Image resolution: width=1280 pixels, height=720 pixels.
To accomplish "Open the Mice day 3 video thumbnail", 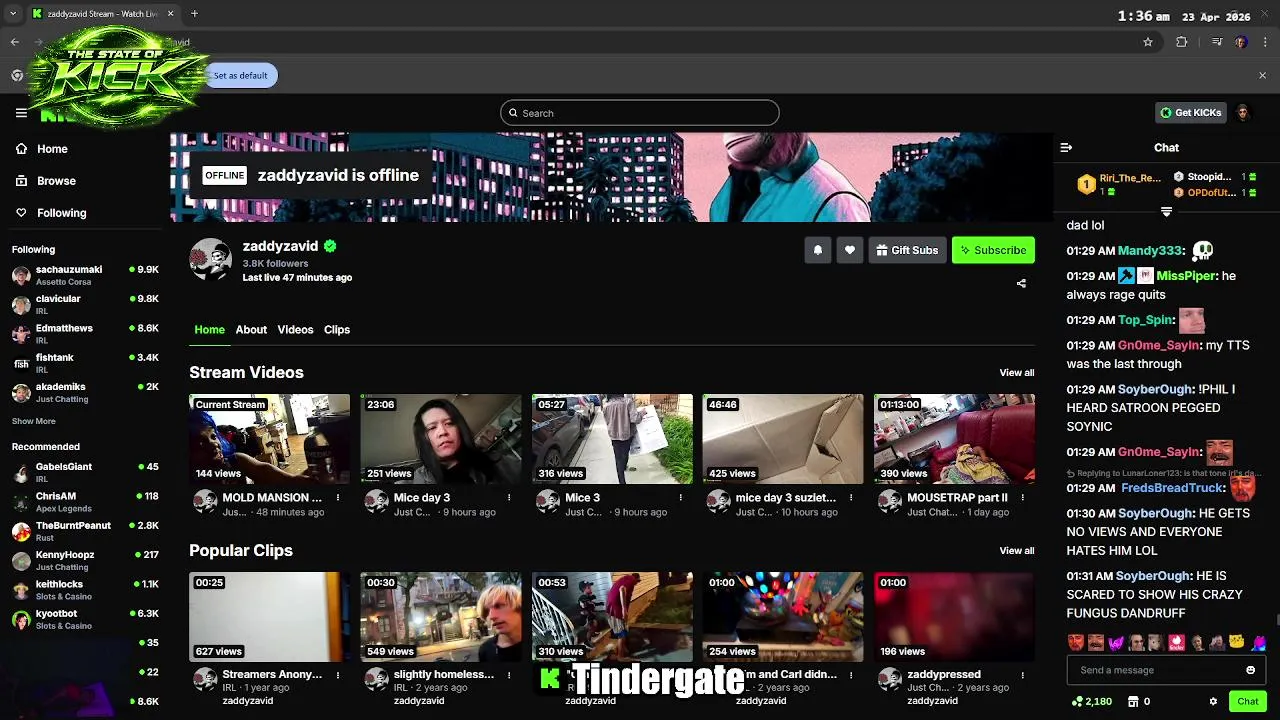I will 441,439.
